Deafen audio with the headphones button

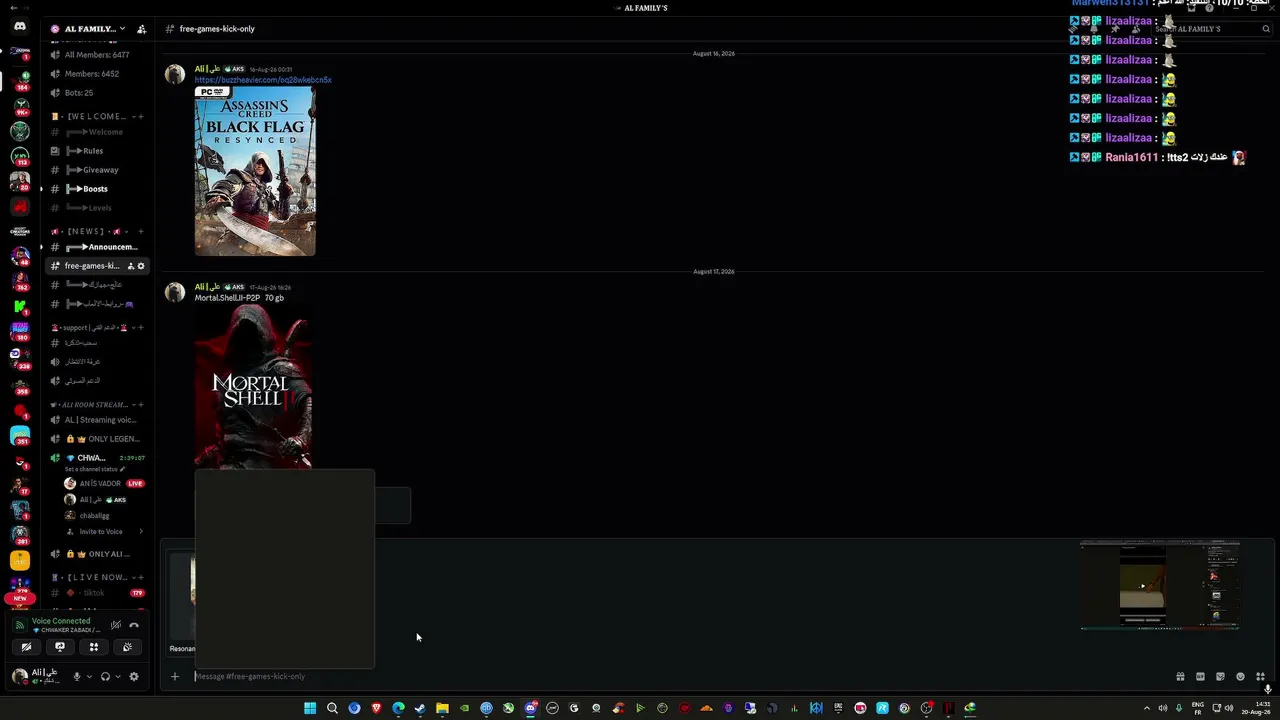pyautogui.click(x=105, y=677)
